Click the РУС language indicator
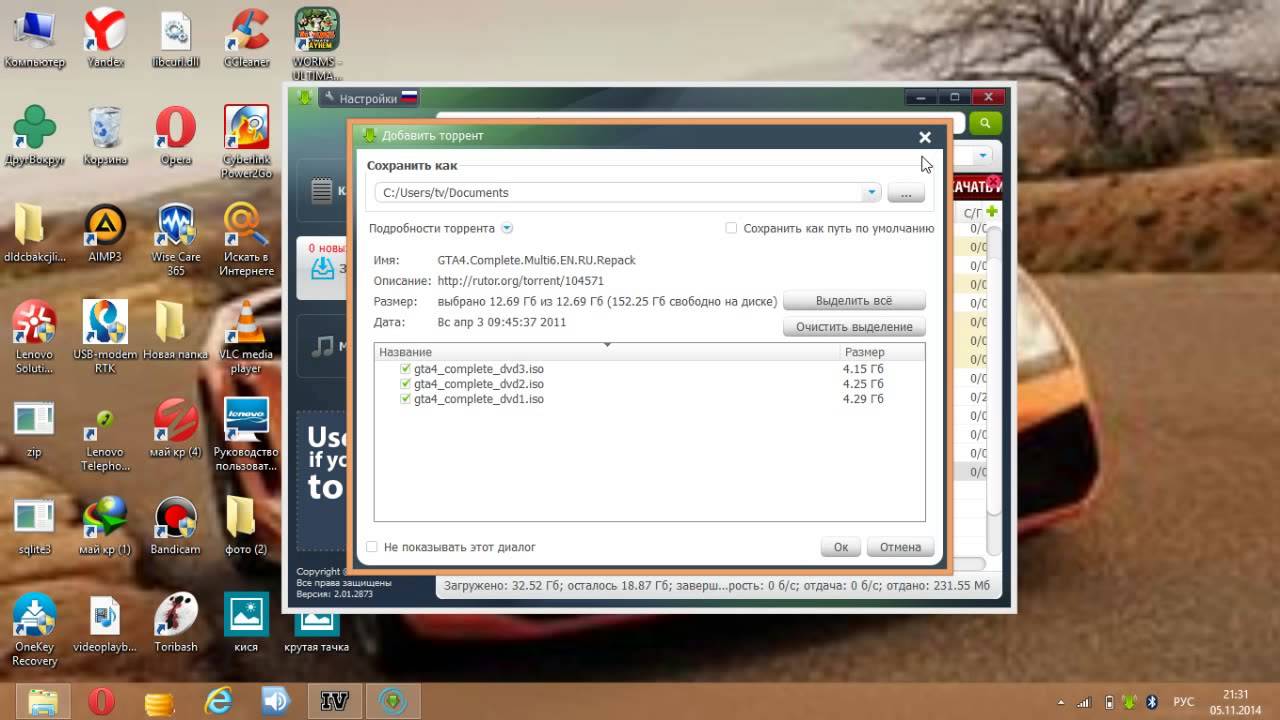The image size is (1280, 720). [1183, 701]
